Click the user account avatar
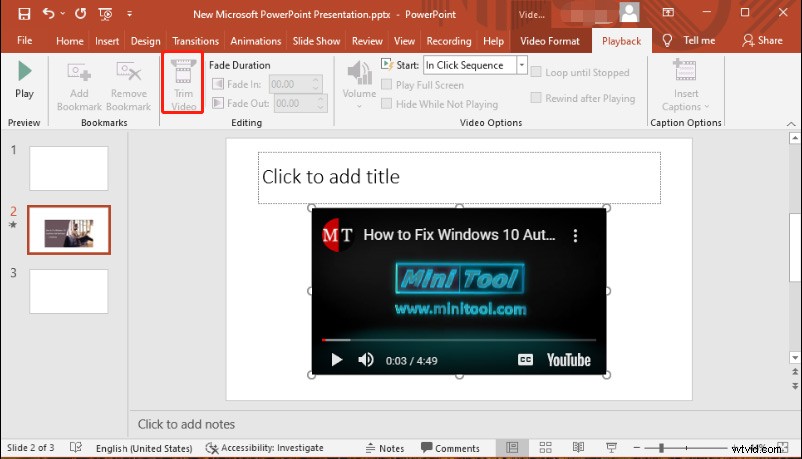This screenshot has height=459, width=802. (629, 11)
